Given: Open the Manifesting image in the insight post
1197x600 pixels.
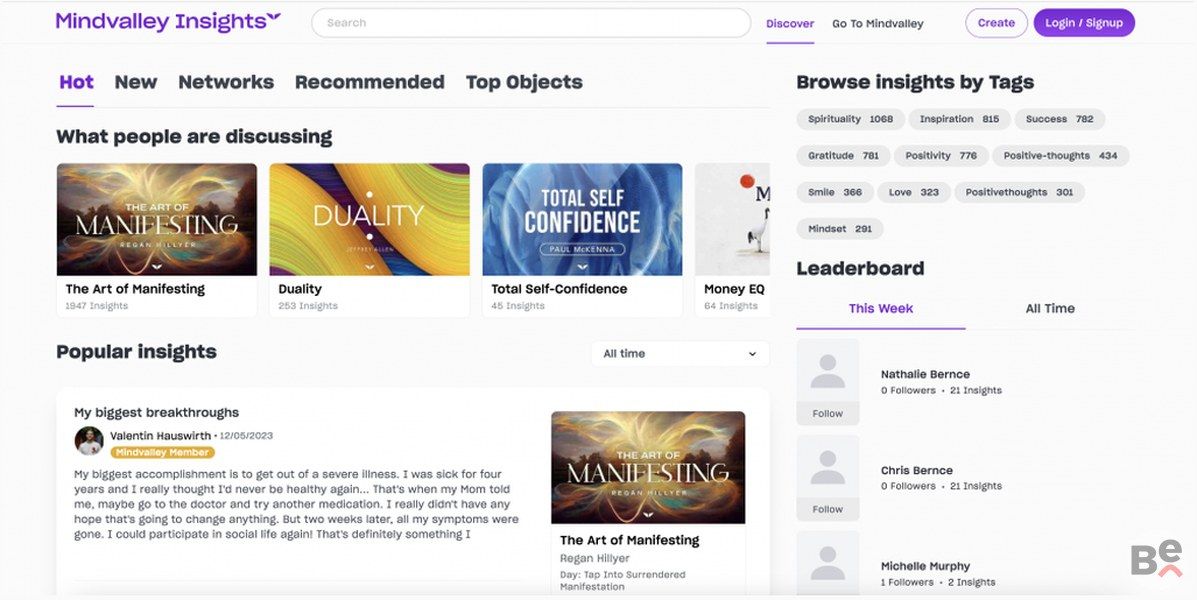Looking at the screenshot, I should [x=648, y=468].
